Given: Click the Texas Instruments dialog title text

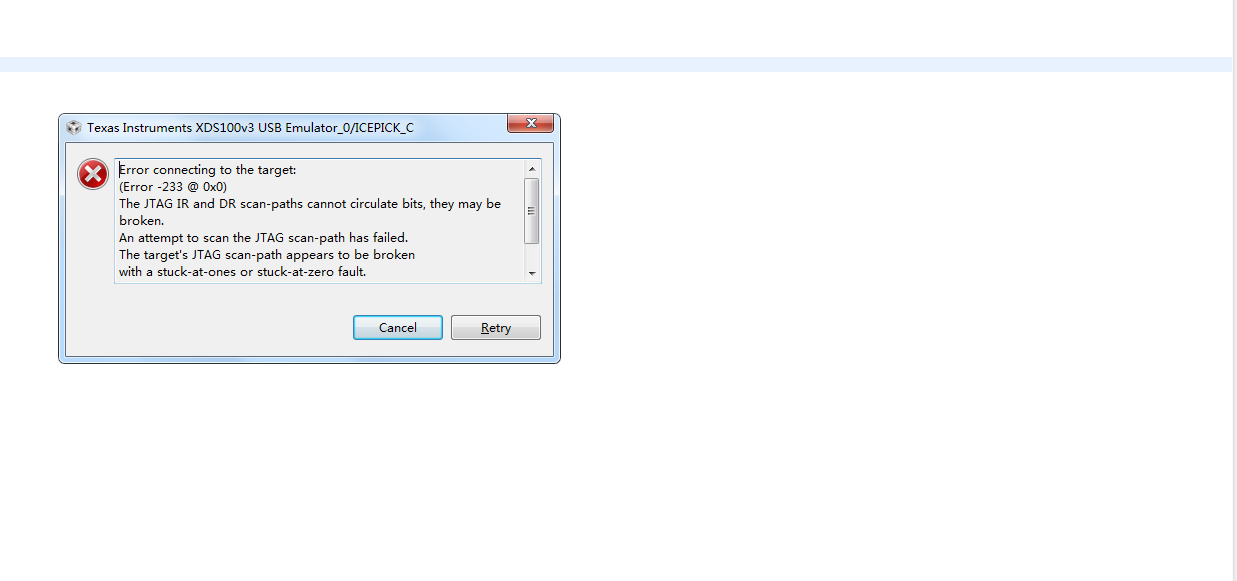Looking at the screenshot, I should pyautogui.click(x=250, y=127).
